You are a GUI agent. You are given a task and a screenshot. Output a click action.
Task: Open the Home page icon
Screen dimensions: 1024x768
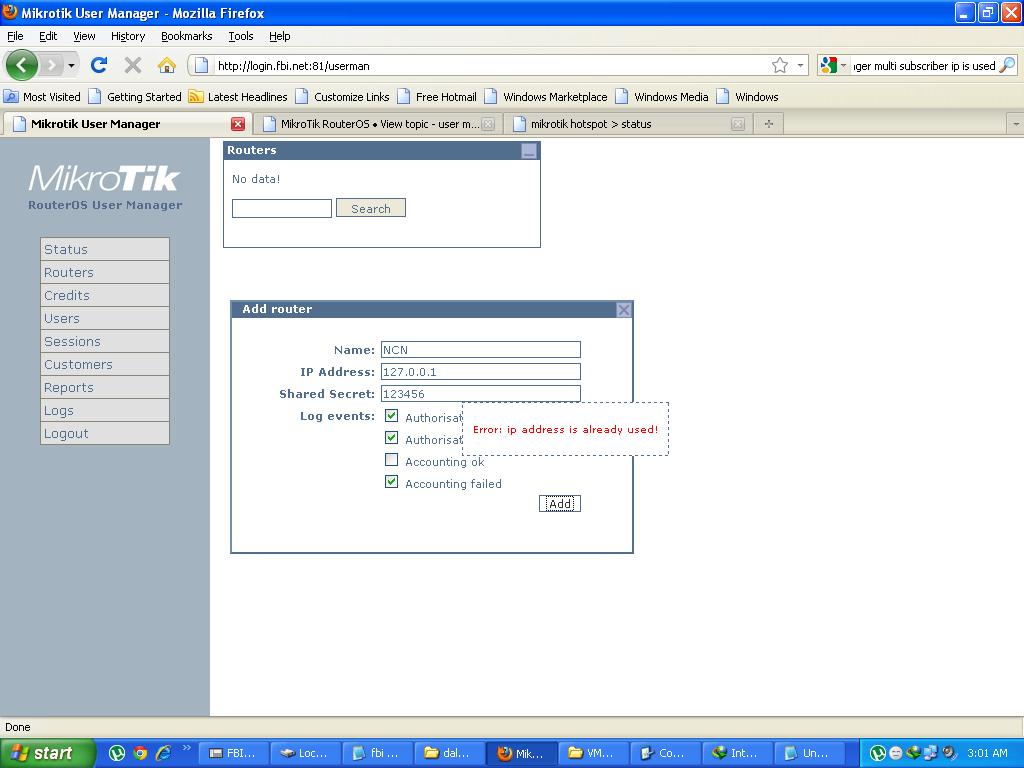pos(167,65)
